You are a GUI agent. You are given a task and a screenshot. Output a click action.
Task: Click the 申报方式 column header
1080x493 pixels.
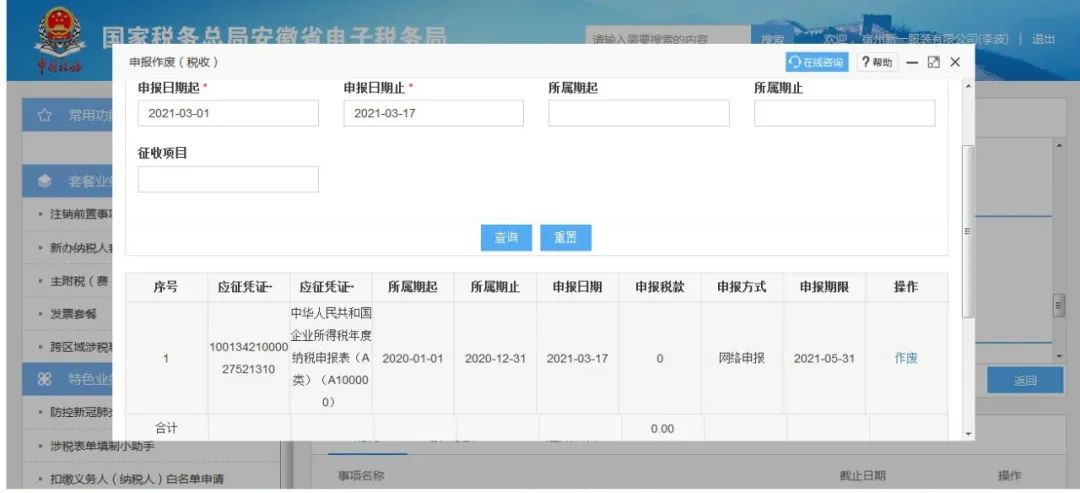click(x=742, y=287)
